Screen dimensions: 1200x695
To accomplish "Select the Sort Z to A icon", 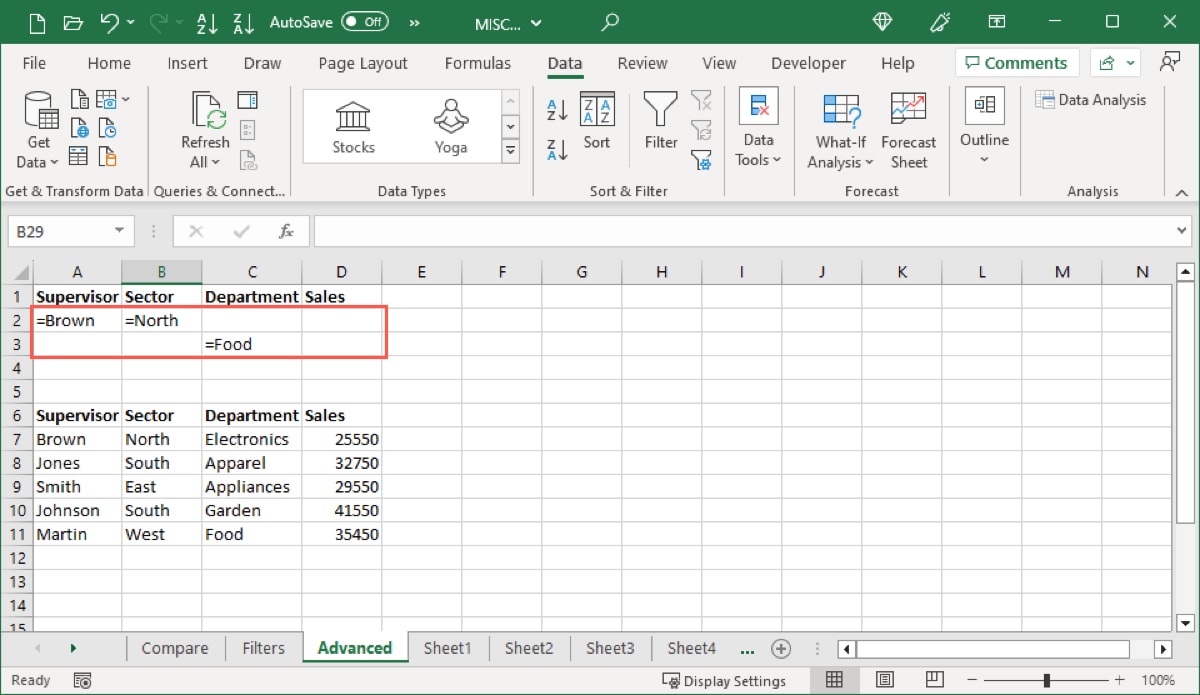I will 557,152.
